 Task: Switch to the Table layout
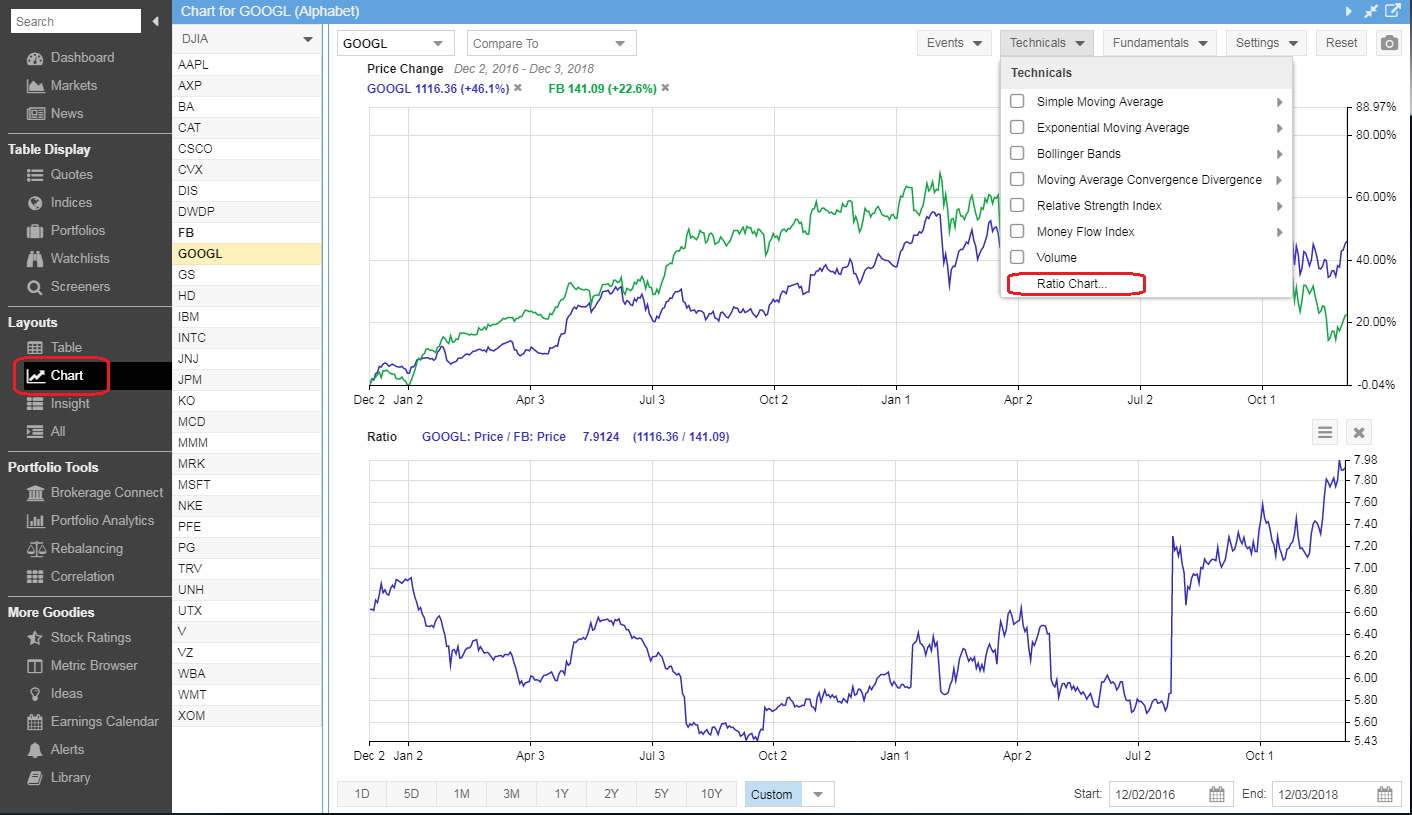click(x=66, y=348)
